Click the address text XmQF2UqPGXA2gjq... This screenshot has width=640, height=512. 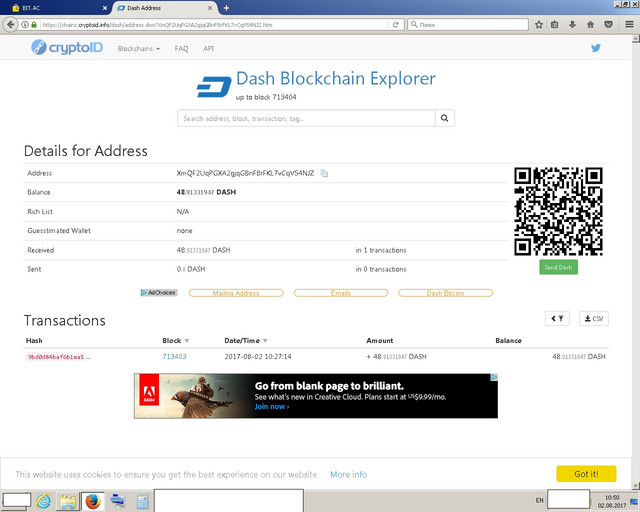pos(245,173)
